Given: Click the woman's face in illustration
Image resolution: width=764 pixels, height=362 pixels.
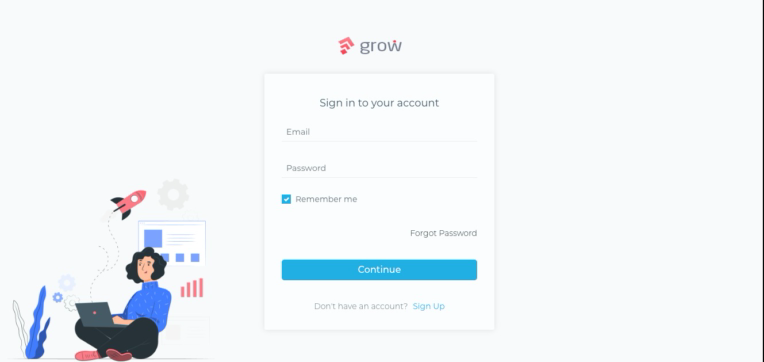Looking at the screenshot, I should point(144,268).
